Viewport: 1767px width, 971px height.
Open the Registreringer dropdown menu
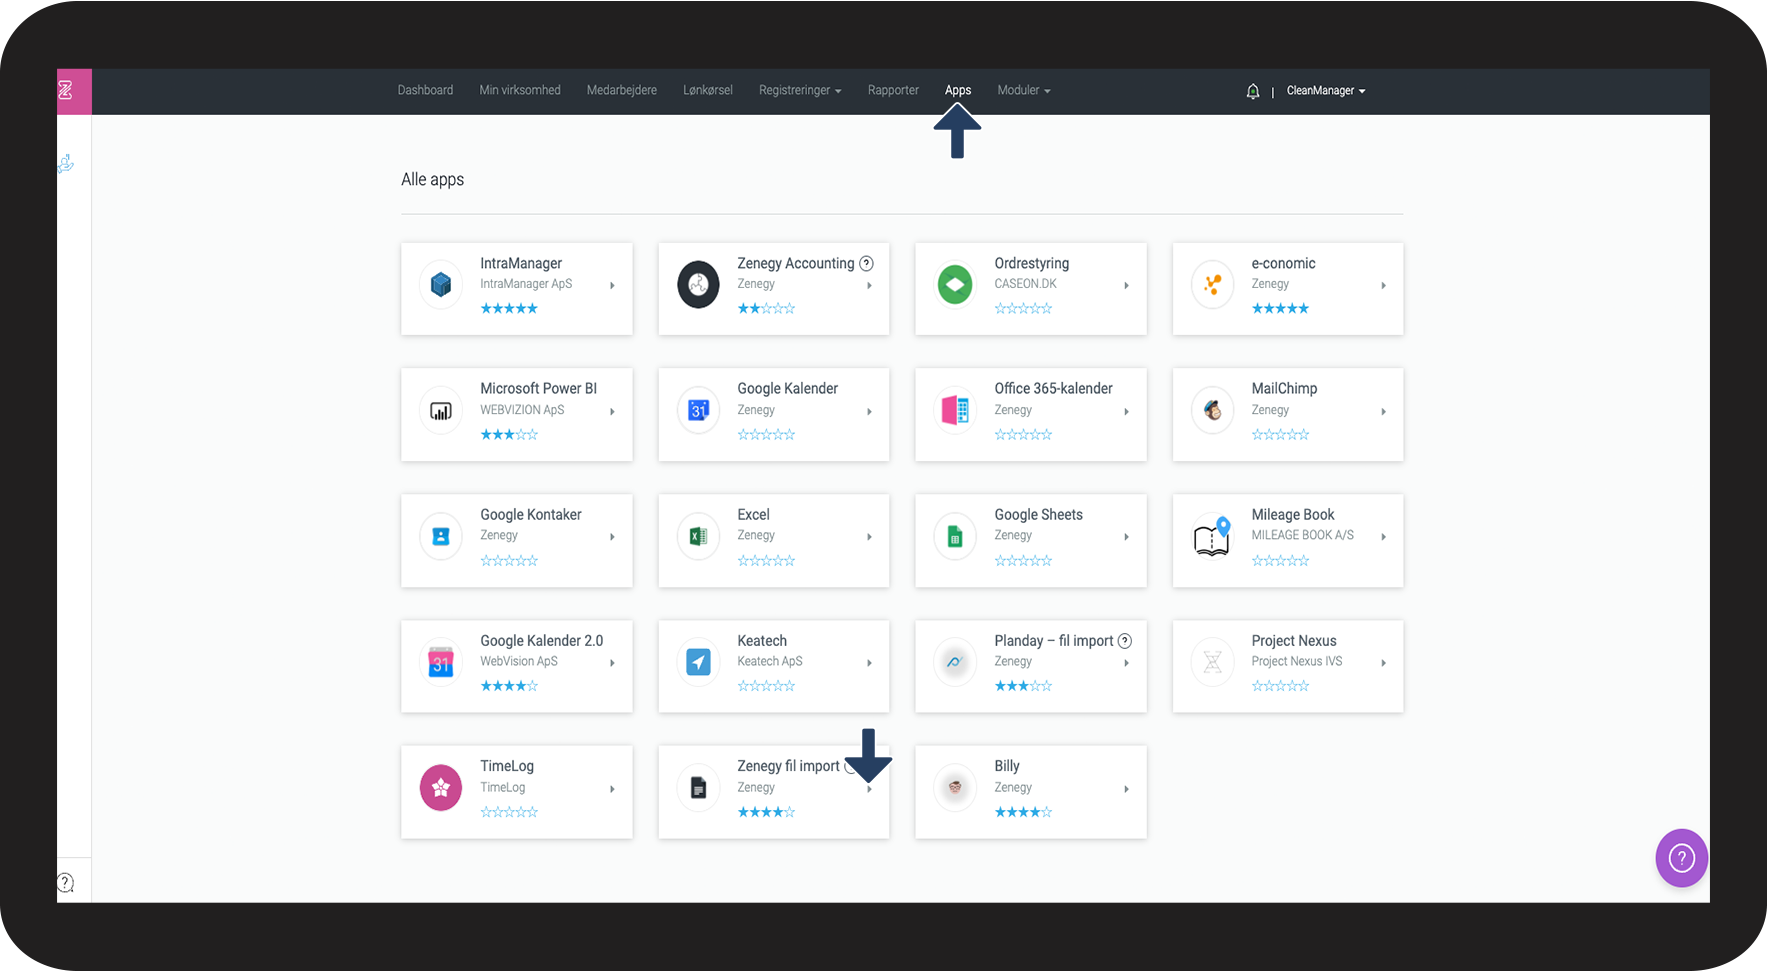pos(800,91)
